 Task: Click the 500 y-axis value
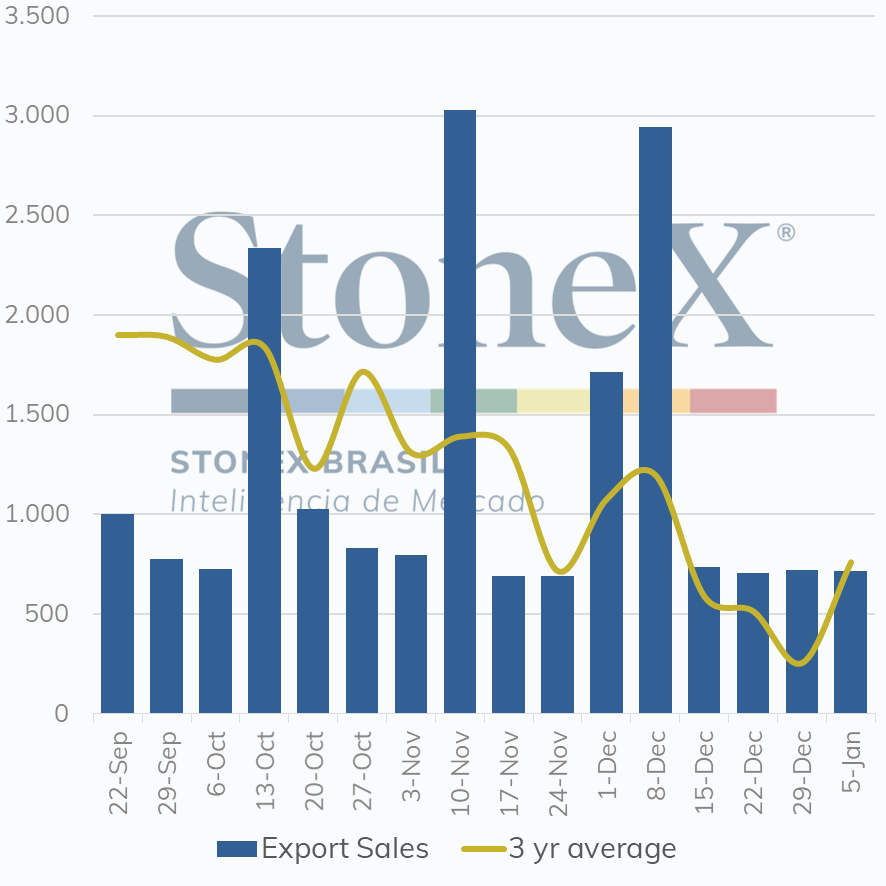coord(47,614)
